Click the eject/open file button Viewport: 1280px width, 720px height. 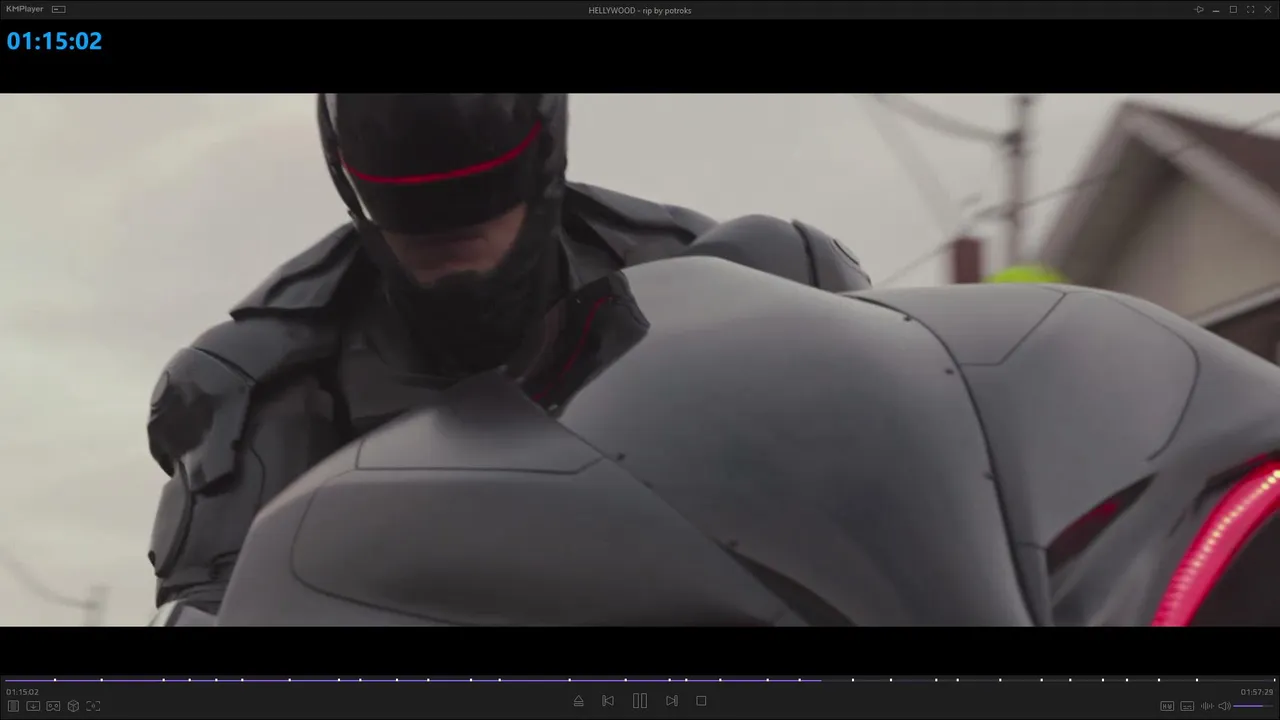[578, 701]
